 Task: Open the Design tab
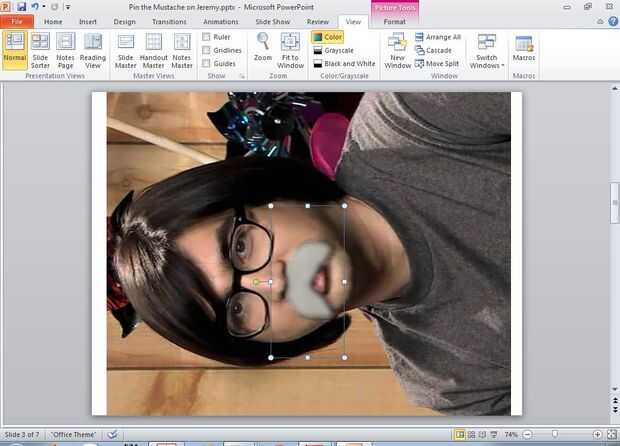click(125, 22)
